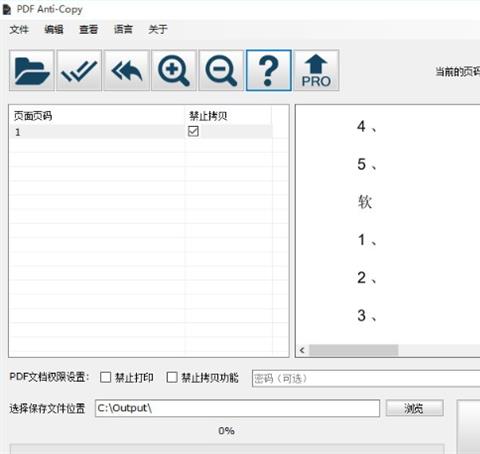Select page row 1 in the list
The height and width of the screenshot is (454, 480).
(142, 132)
